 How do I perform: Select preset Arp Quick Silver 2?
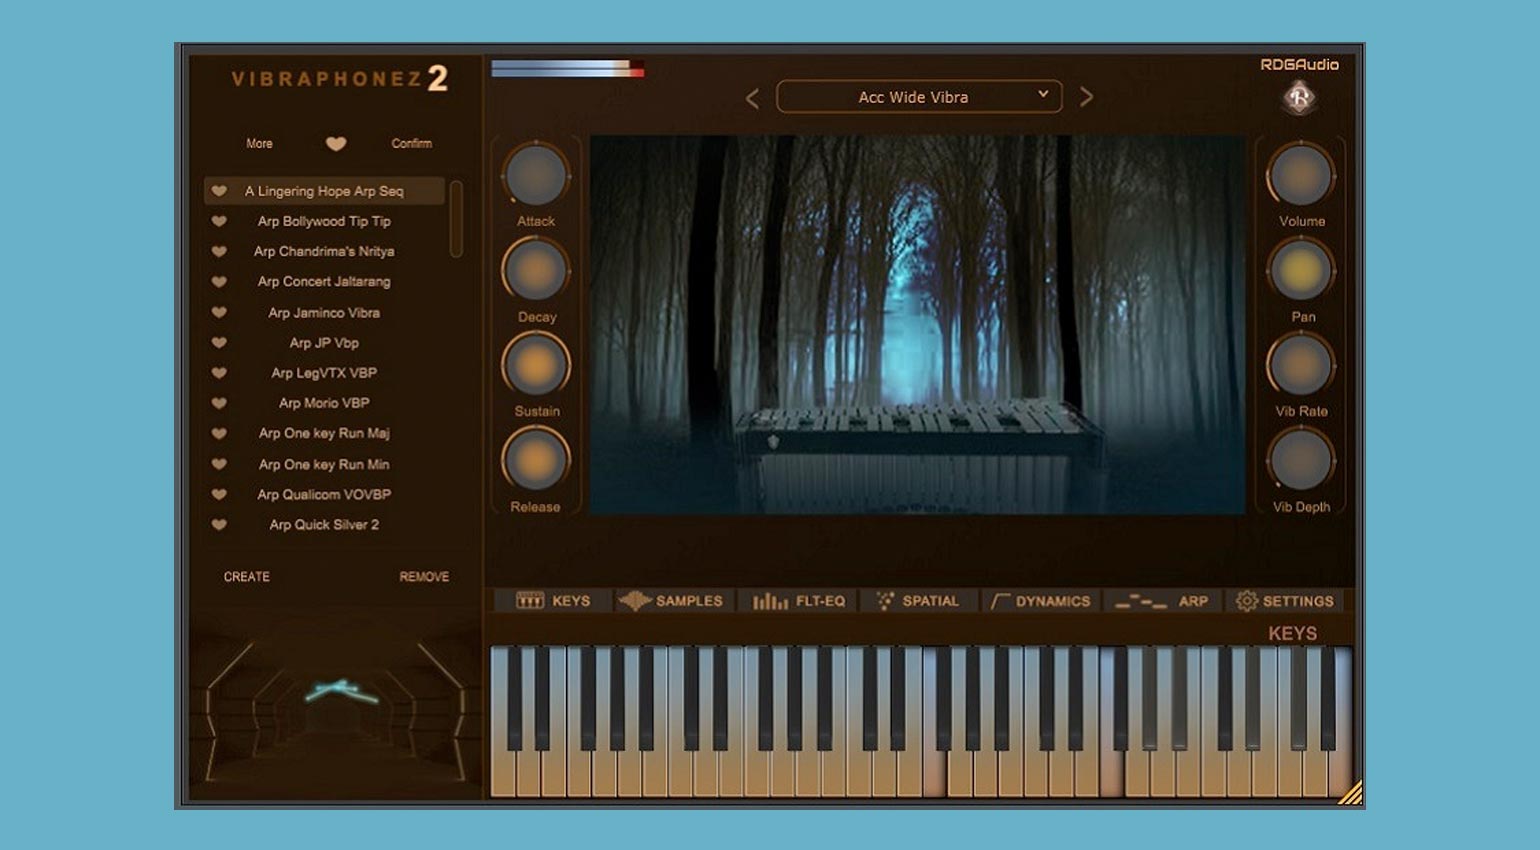tap(324, 524)
